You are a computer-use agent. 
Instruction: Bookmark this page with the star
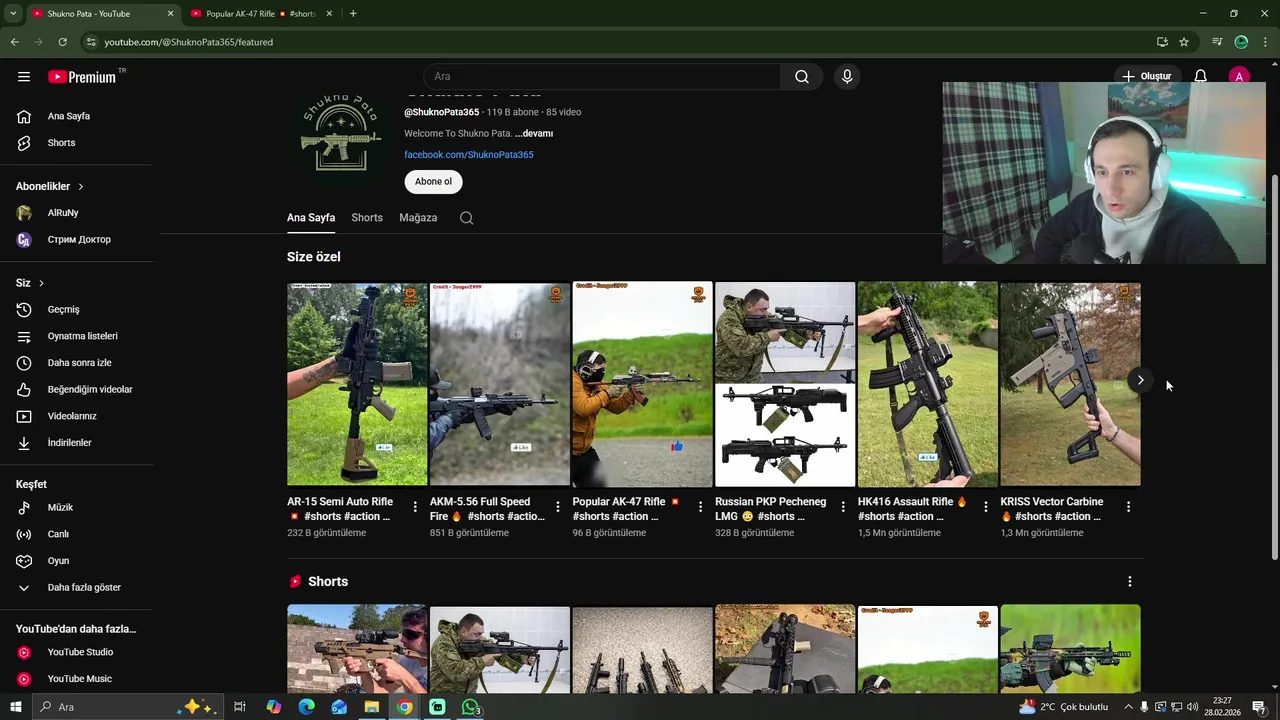click(x=1184, y=42)
